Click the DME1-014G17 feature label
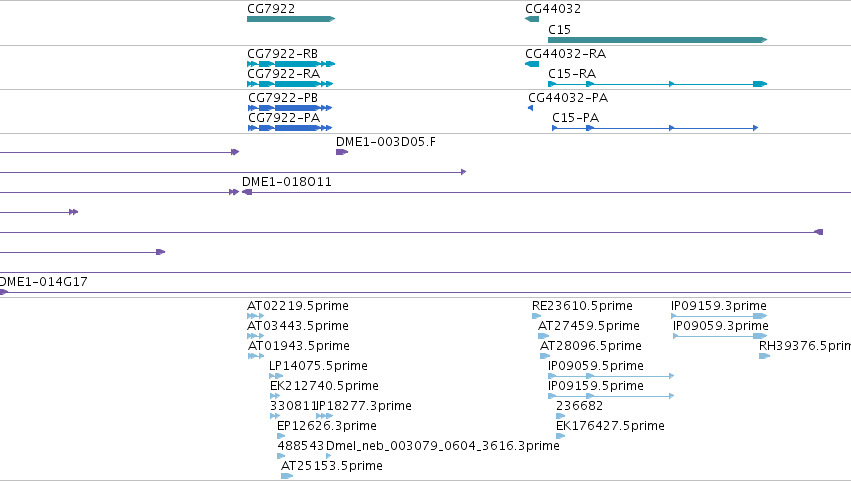 pyautogui.click(x=43, y=282)
